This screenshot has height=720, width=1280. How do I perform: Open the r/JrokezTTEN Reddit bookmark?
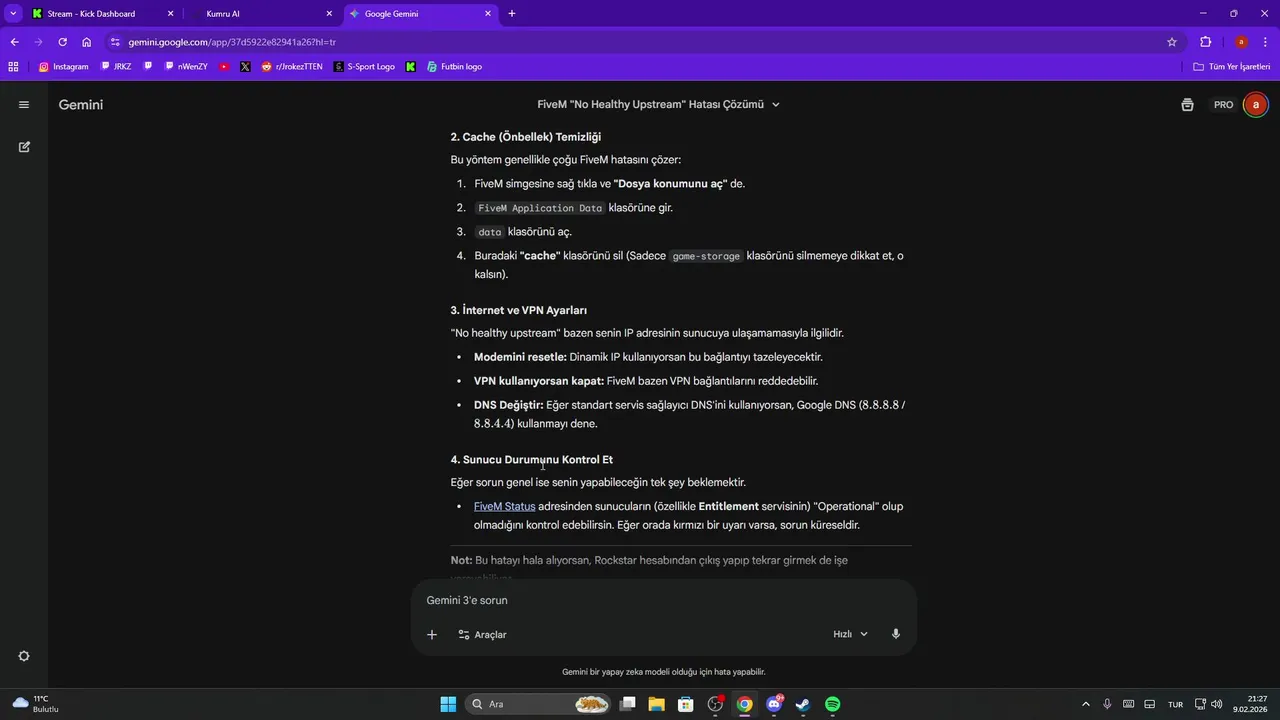point(292,67)
